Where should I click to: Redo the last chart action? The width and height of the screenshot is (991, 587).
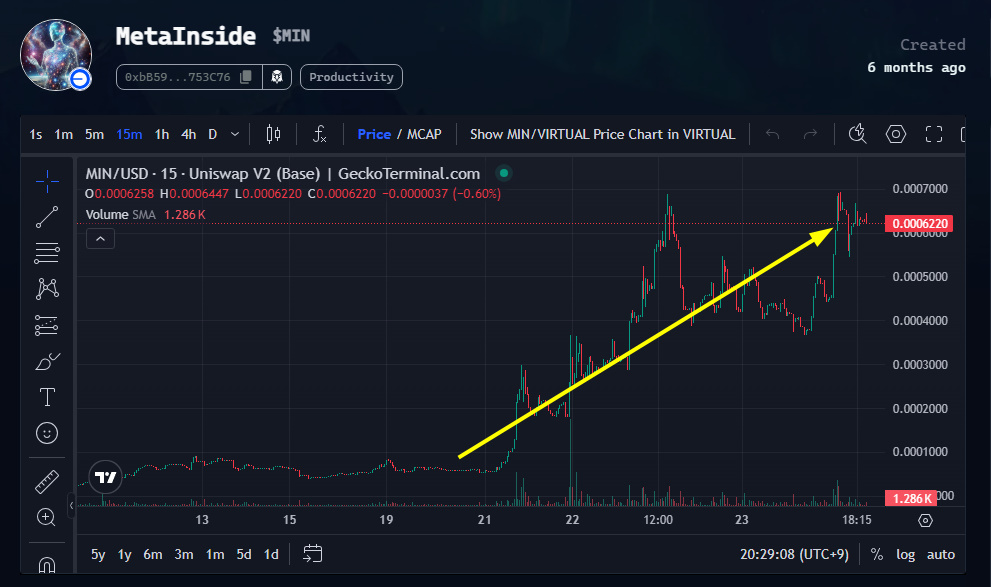coord(810,134)
